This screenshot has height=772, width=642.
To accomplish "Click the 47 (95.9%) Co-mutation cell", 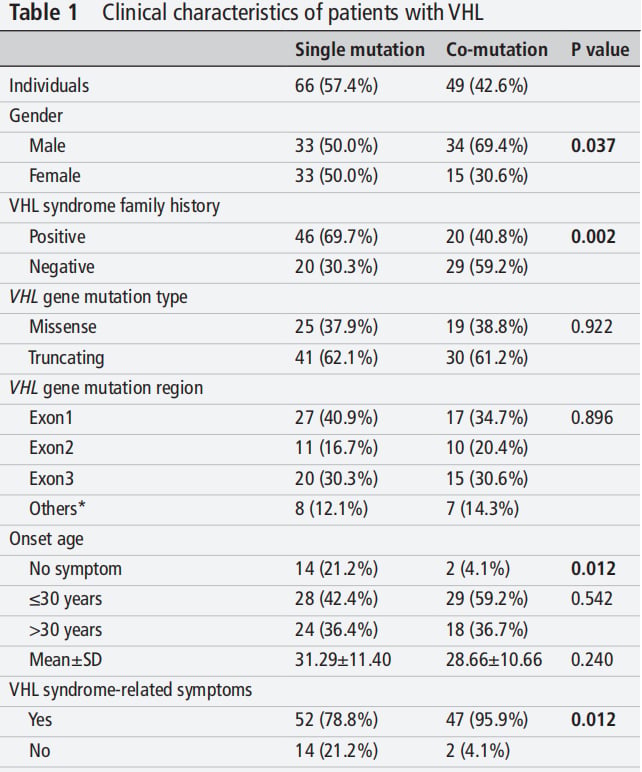I will (x=487, y=720).
